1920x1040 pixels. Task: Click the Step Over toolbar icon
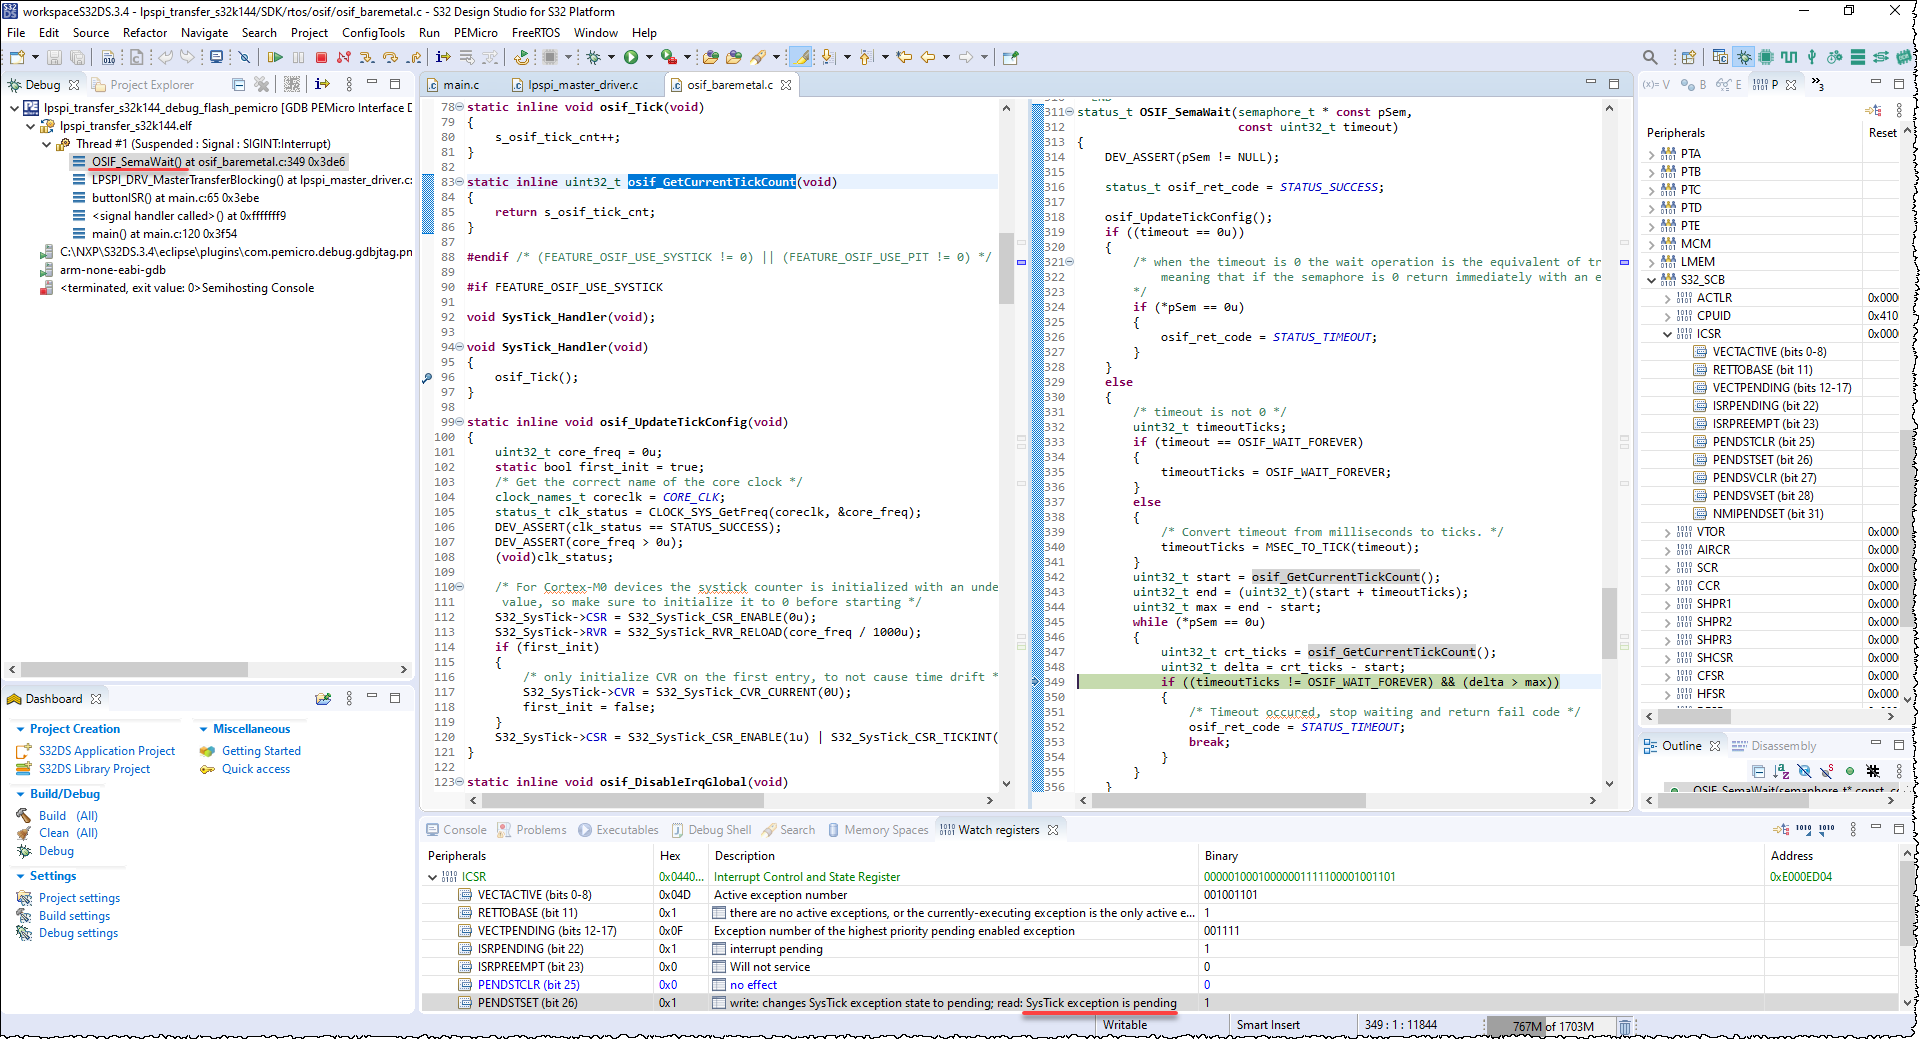point(390,58)
